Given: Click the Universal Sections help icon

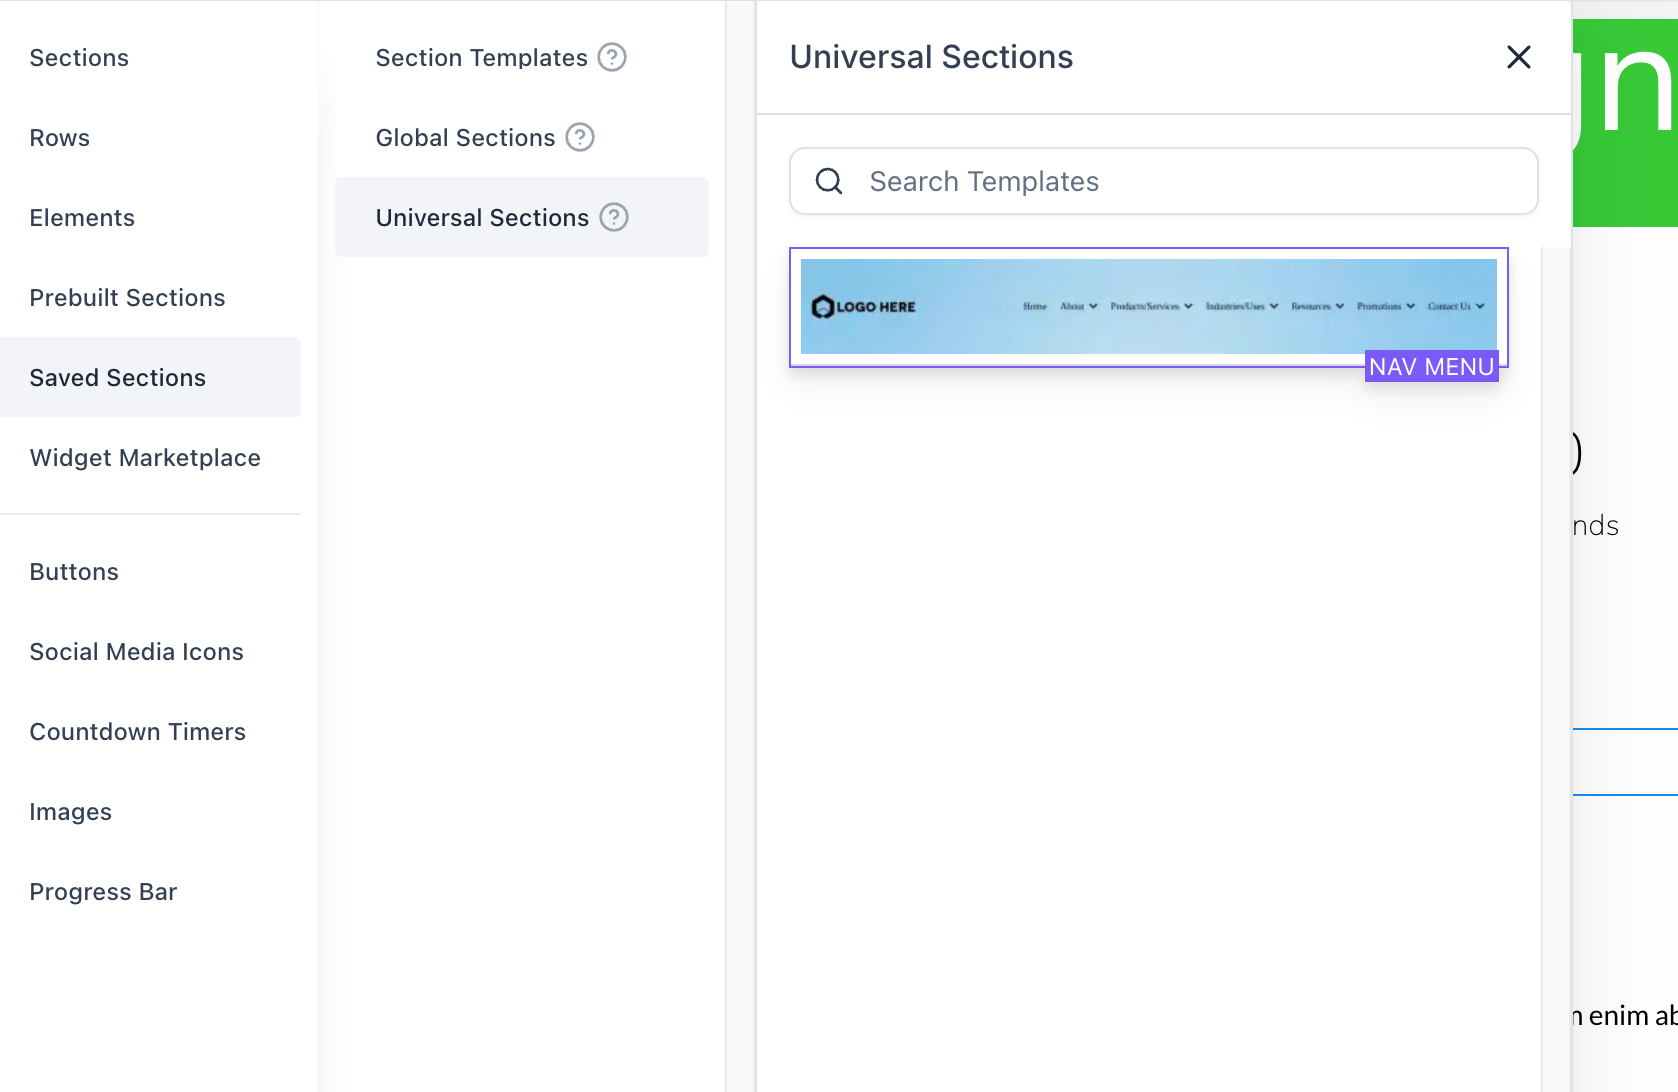Looking at the screenshot, I should click(x=614, y=217).
